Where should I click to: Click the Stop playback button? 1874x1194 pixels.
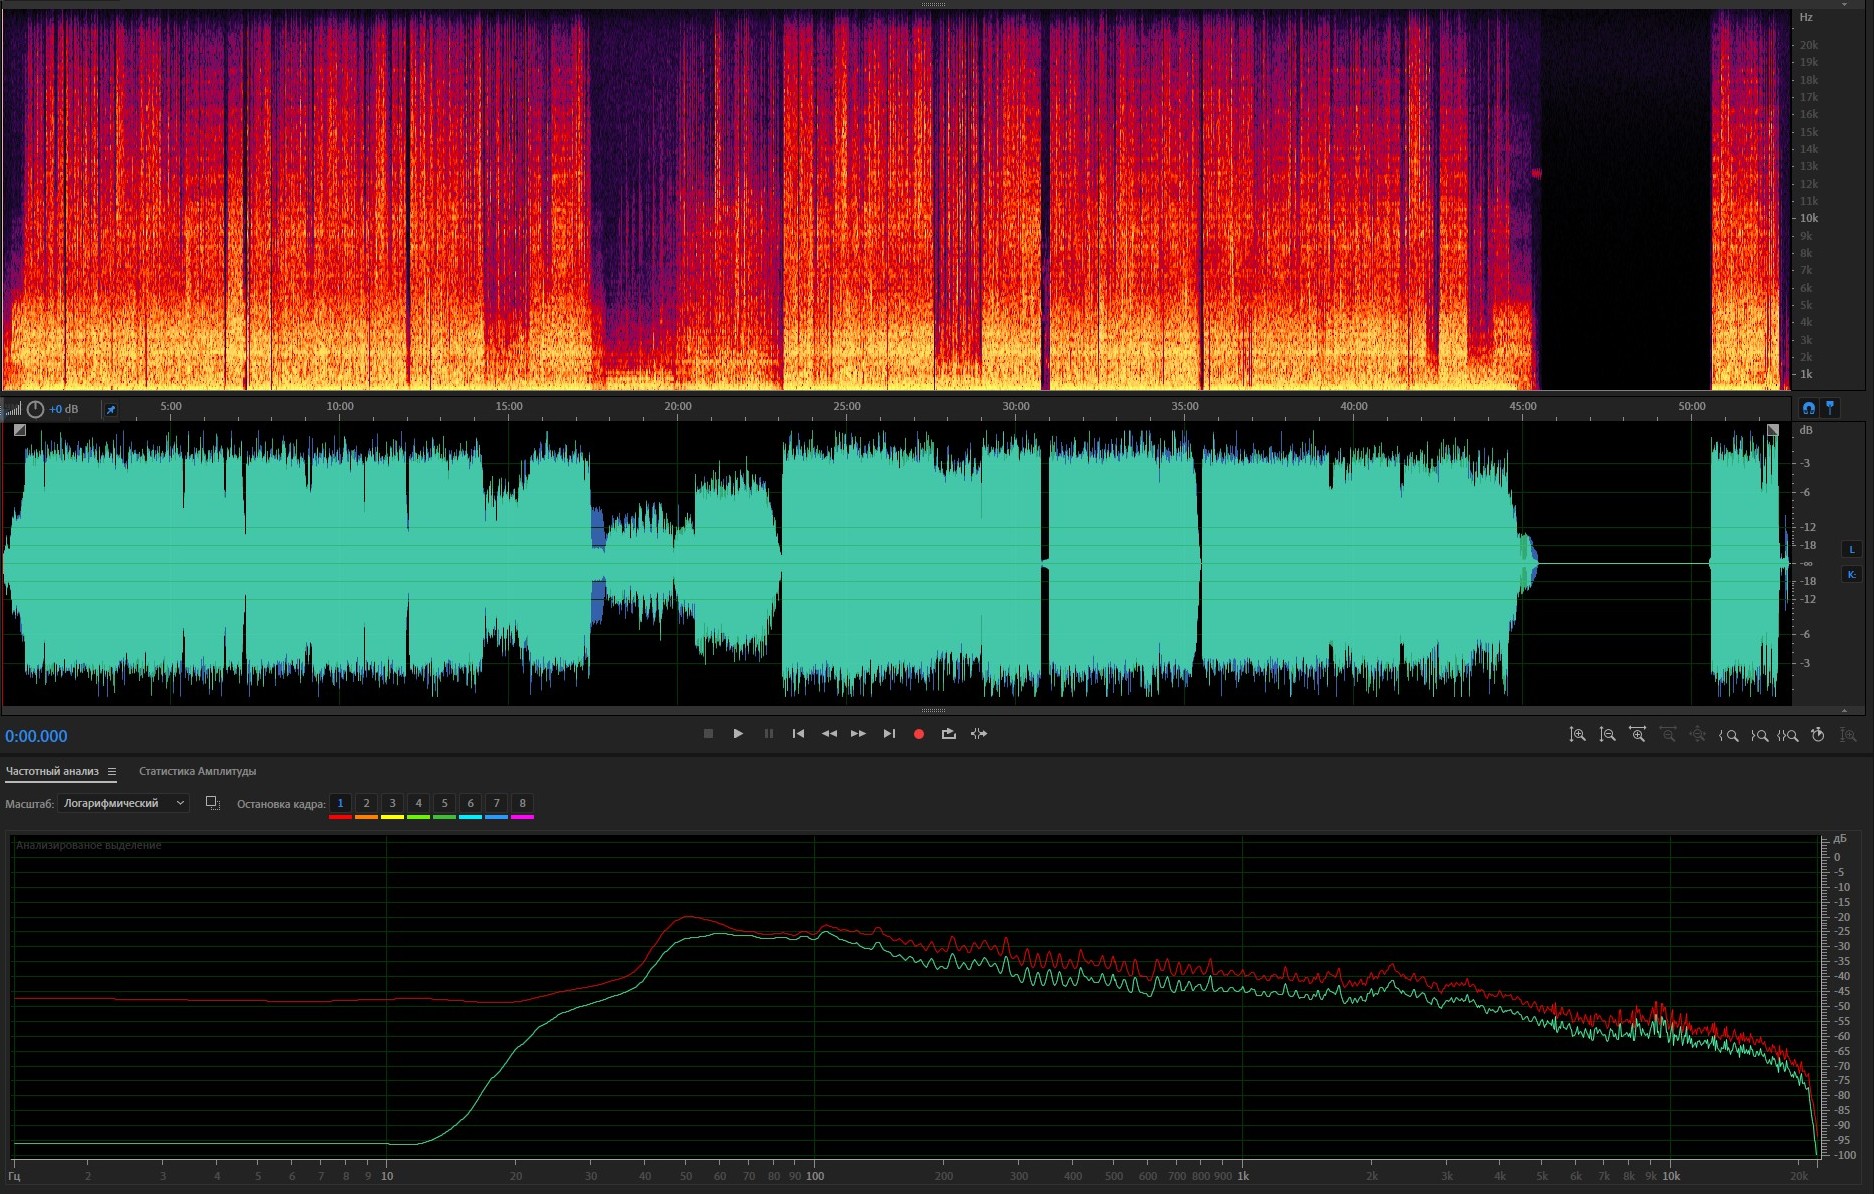708,734
